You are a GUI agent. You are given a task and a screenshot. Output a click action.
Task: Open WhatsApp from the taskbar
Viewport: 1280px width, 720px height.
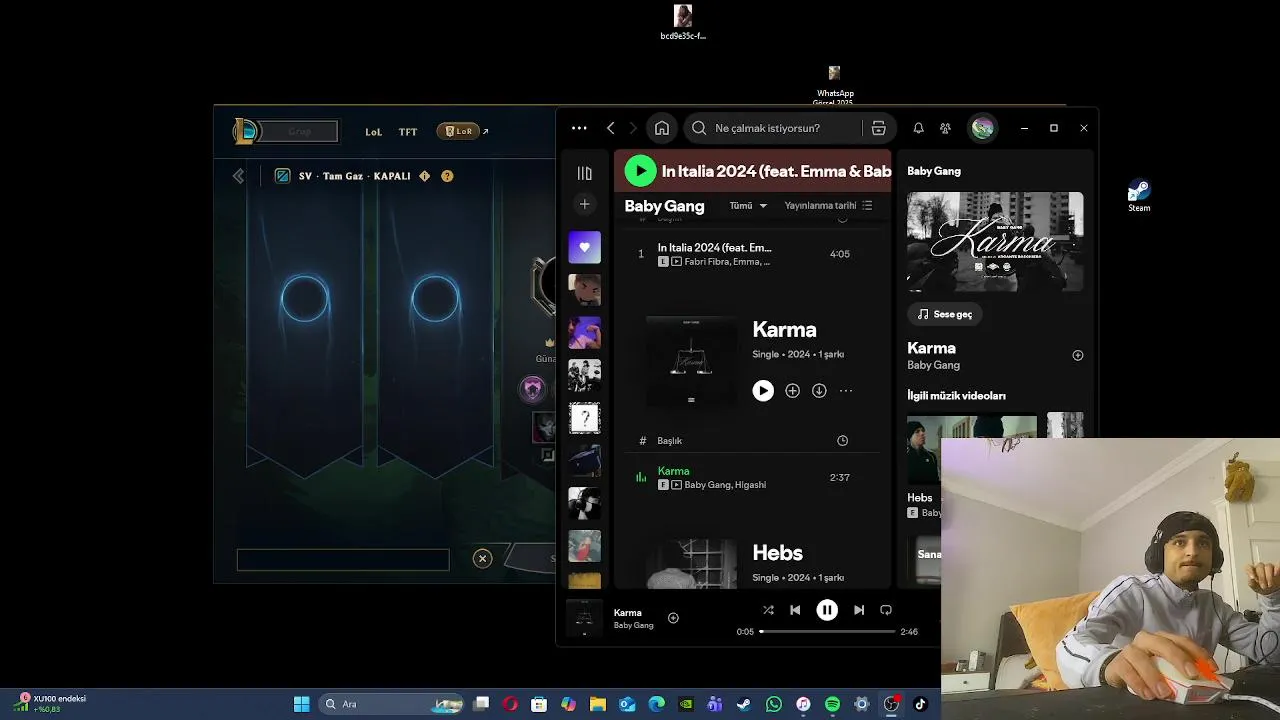(773, 704)
